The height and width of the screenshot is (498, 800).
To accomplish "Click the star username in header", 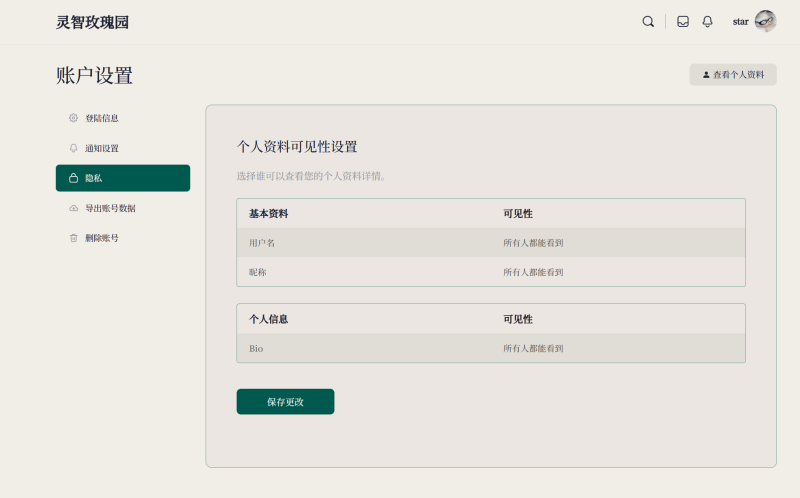I will click(x=740, y=21).
